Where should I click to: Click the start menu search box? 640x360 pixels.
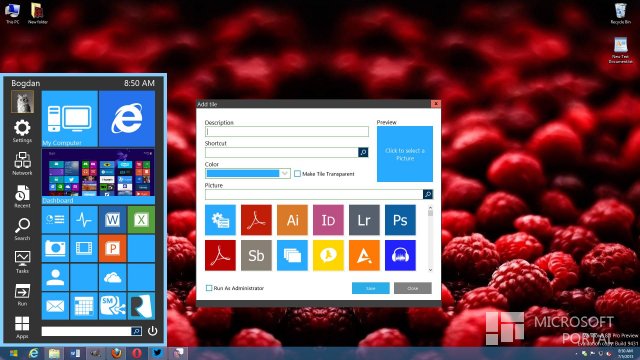tap(86, 331)
